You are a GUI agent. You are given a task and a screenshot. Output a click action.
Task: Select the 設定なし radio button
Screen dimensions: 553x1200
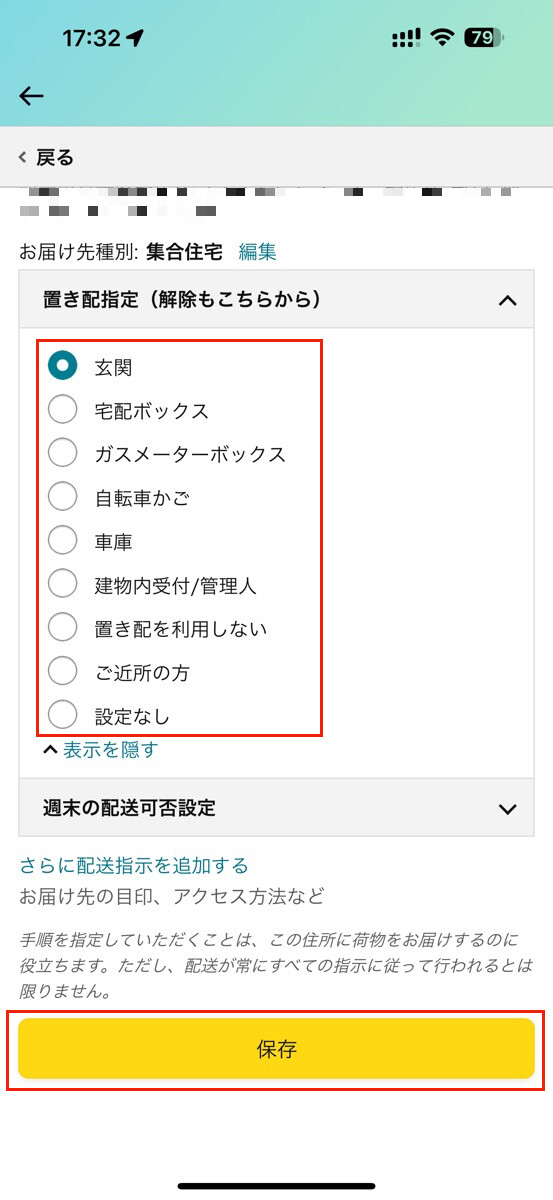(62, 715)
